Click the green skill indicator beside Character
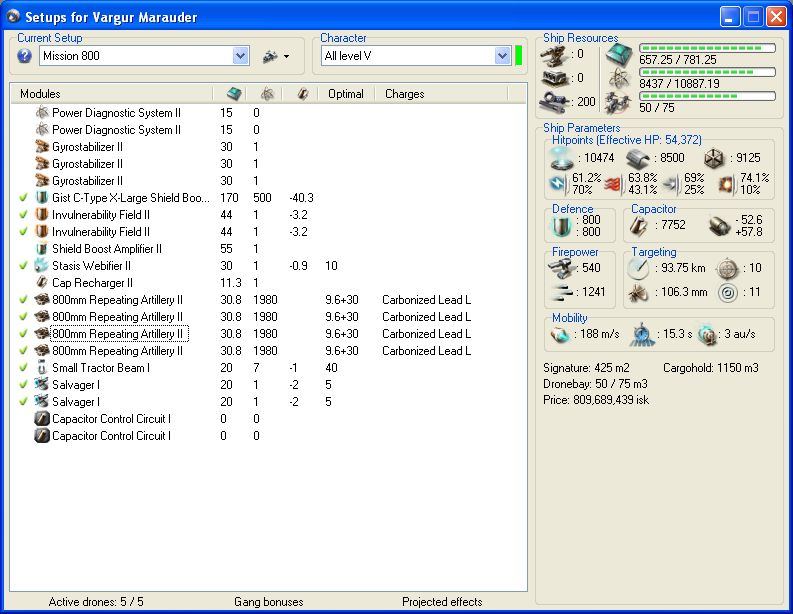 tap(519, 56)
